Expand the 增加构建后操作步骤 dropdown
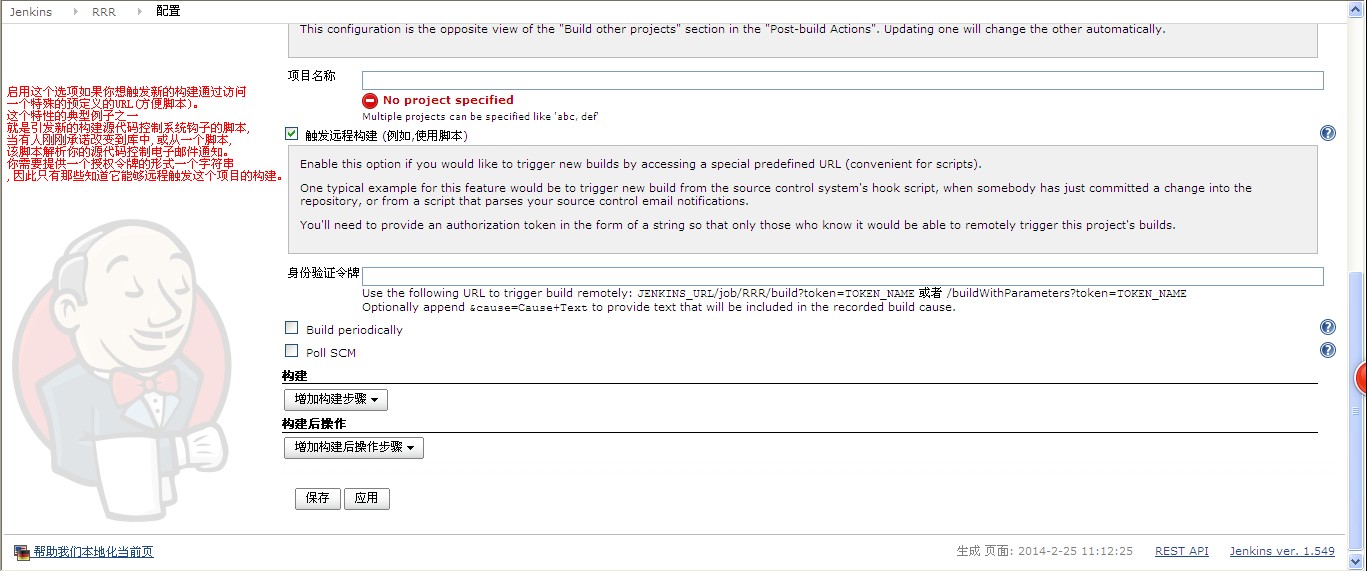This screenshot has height=571, width=1367. [354, 447]
